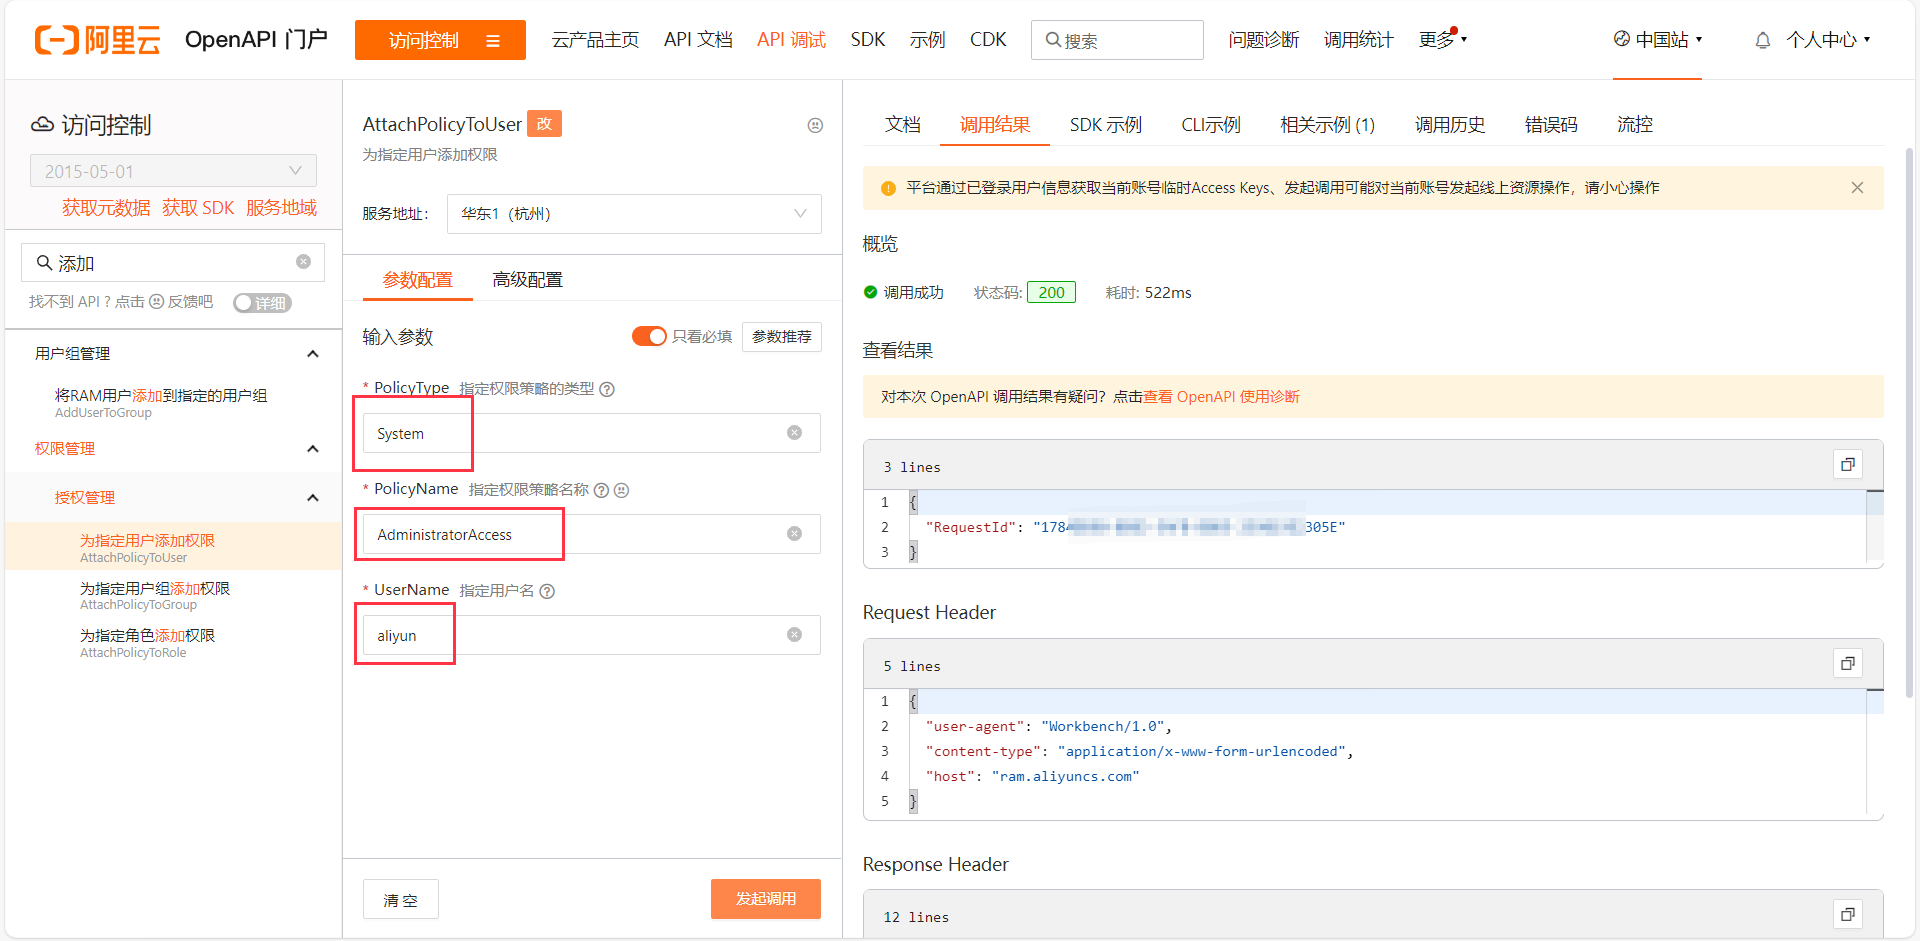This screenshot has height=941, width=1920.
Task: Click the 获取元数据 link
Action: [106, 208]
